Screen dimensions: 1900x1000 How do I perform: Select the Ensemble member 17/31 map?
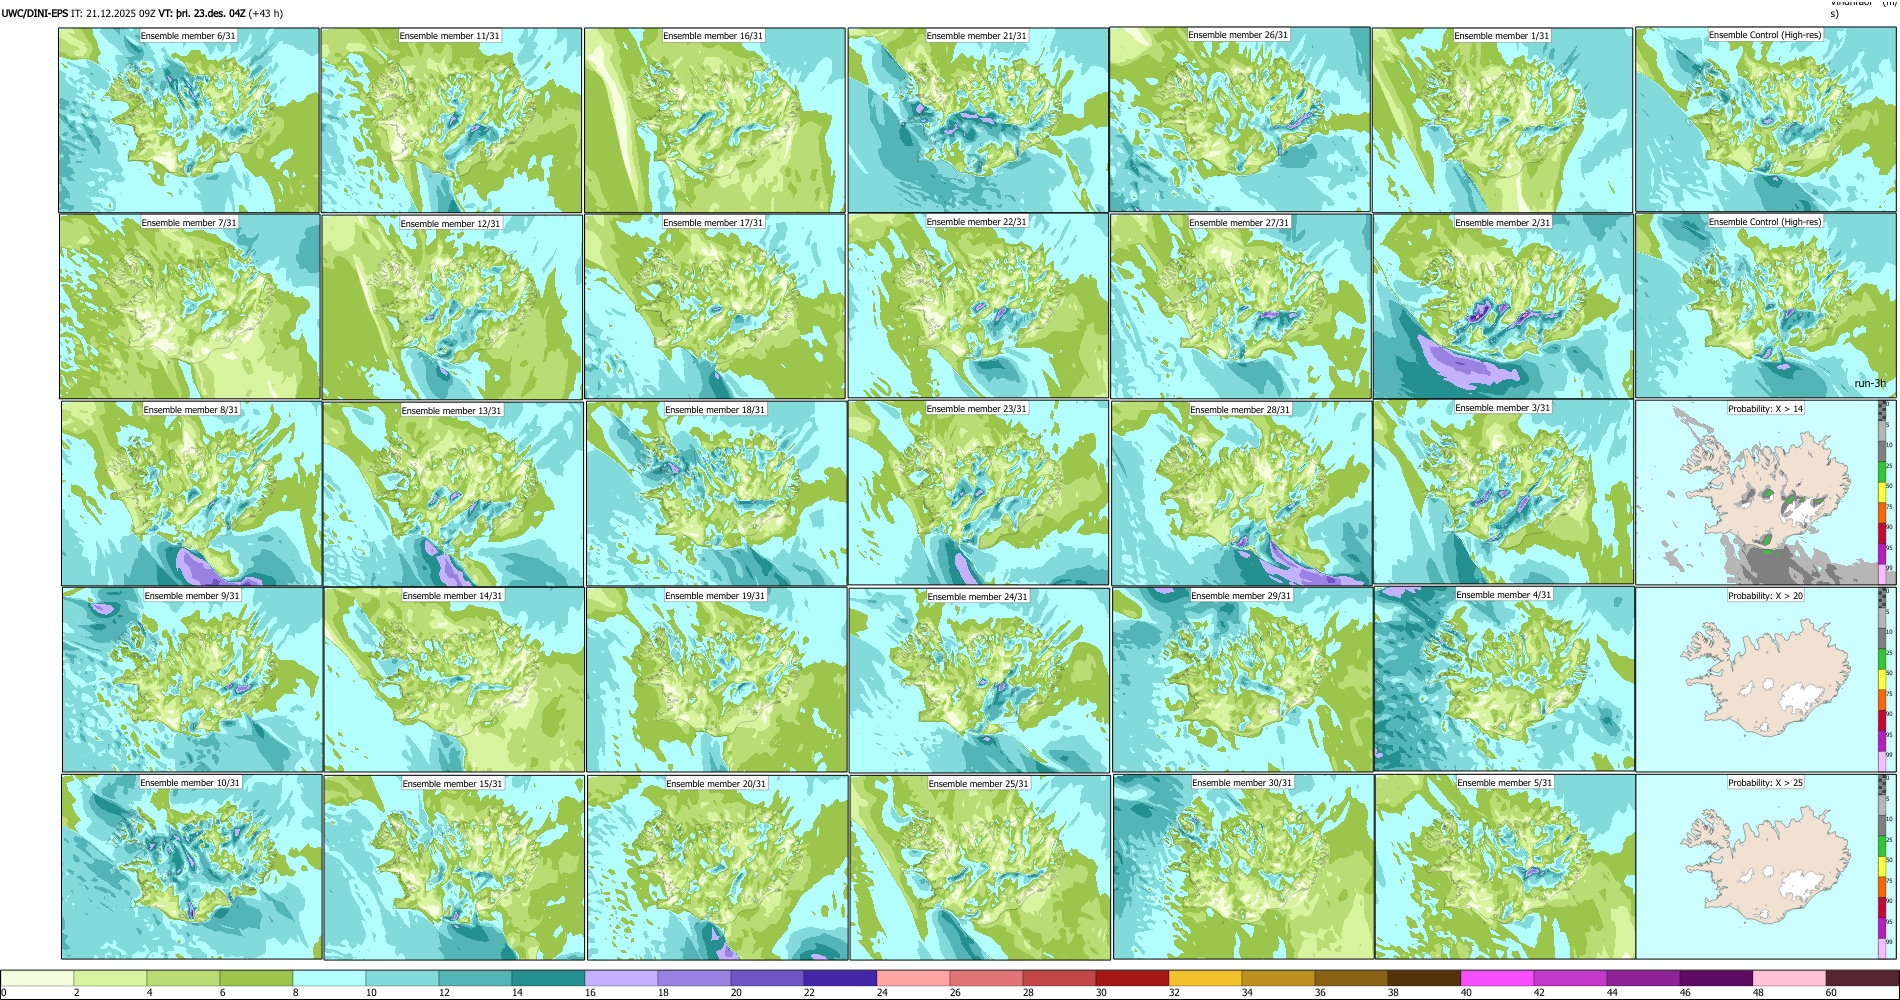(x=715, y=307)
